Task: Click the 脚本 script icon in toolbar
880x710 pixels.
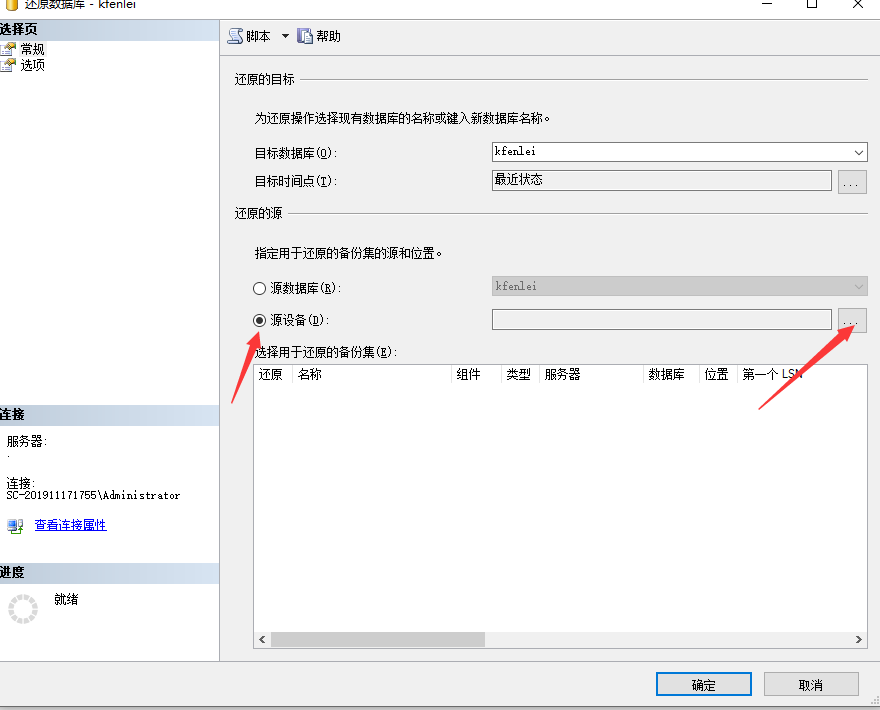Action: 235,36
